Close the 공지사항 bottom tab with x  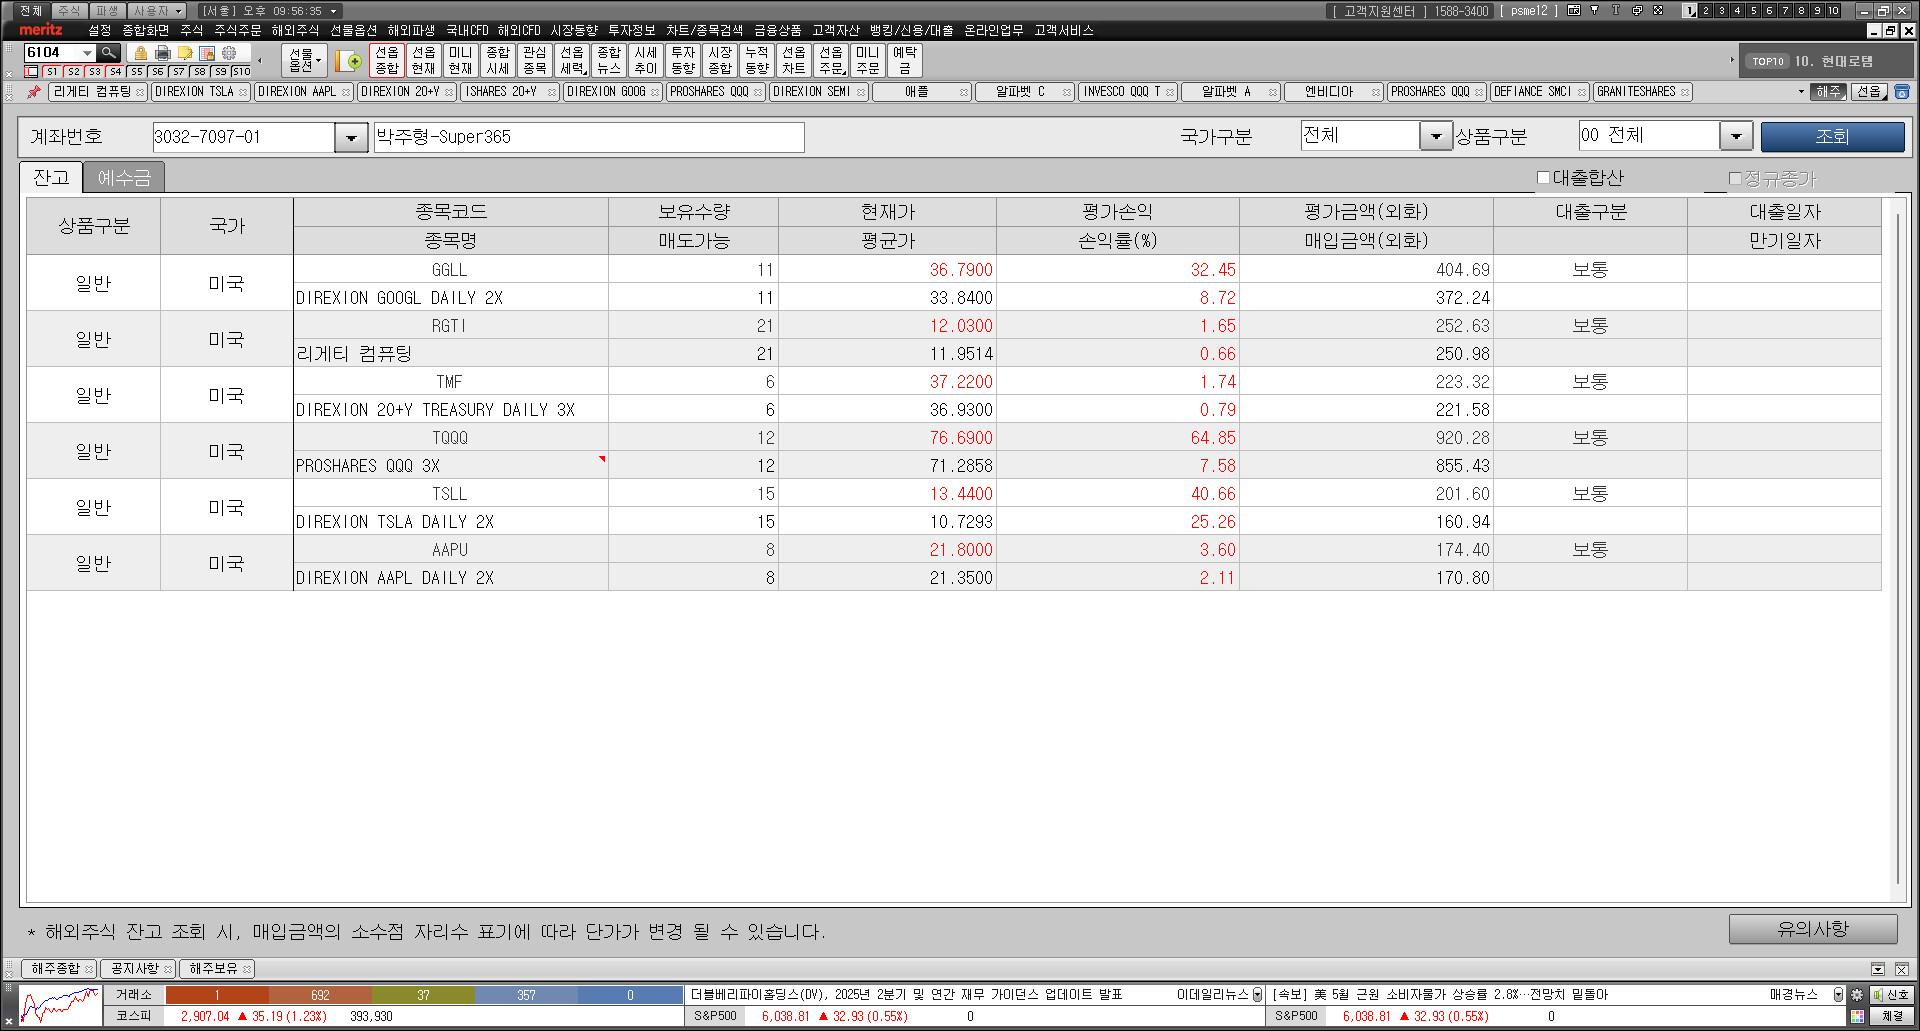(x=167, y=969)
